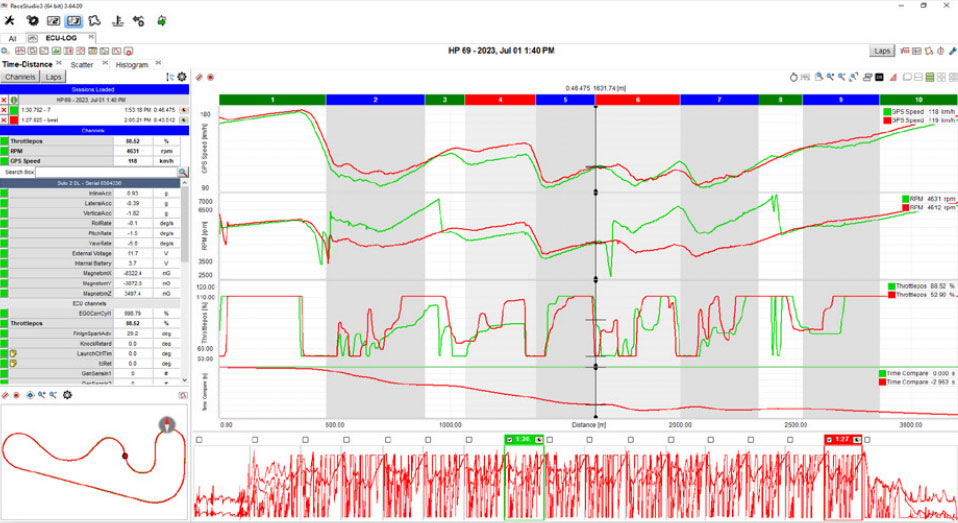Toggle the checkbox on green 1:30 lap
This screenshot has height=523, width=958.
511,440
